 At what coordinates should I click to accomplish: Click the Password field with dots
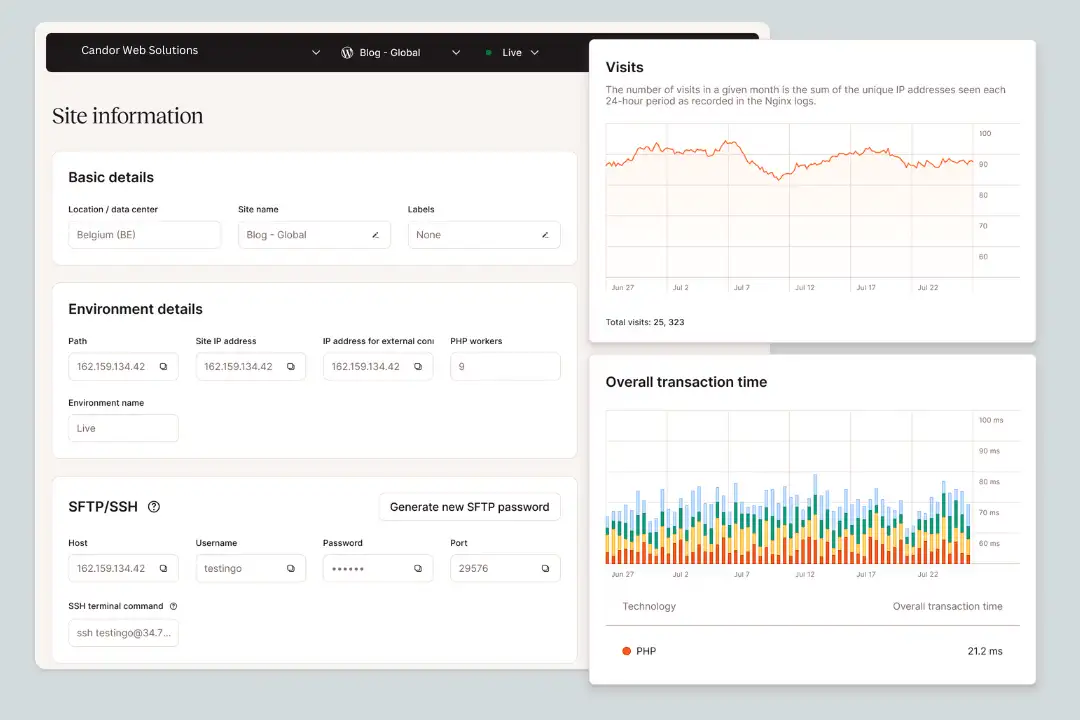[x=378, y=568]
